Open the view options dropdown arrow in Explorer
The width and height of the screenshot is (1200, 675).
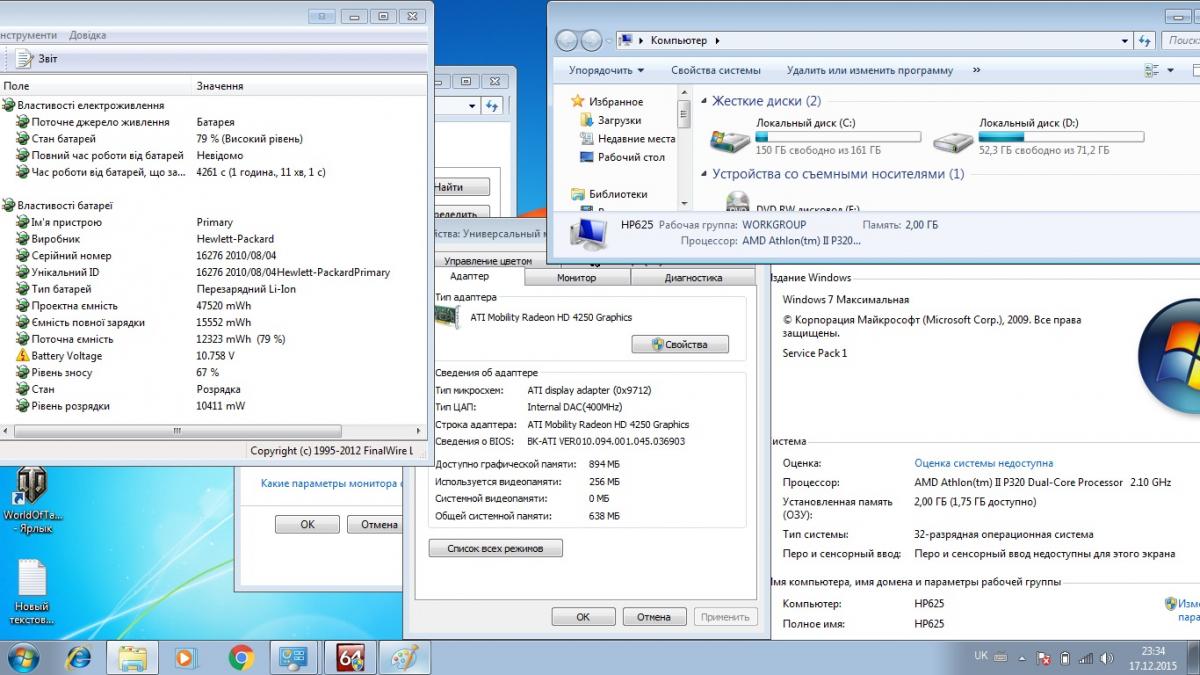tap(1171, 71)
